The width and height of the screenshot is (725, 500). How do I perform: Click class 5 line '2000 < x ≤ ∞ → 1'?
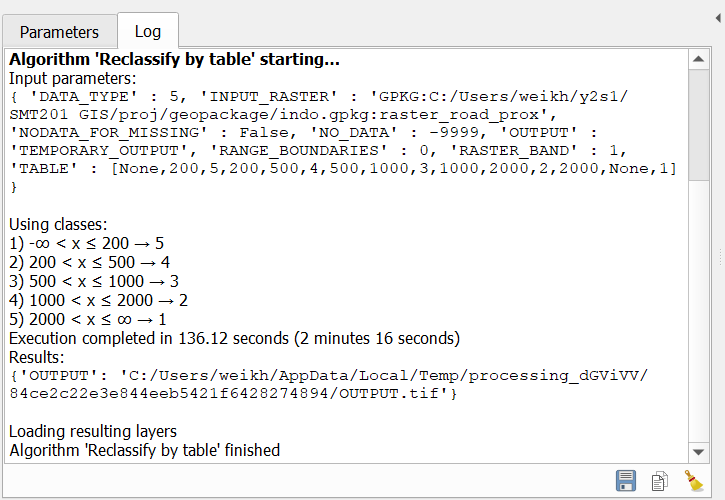(x=88, y=319)
